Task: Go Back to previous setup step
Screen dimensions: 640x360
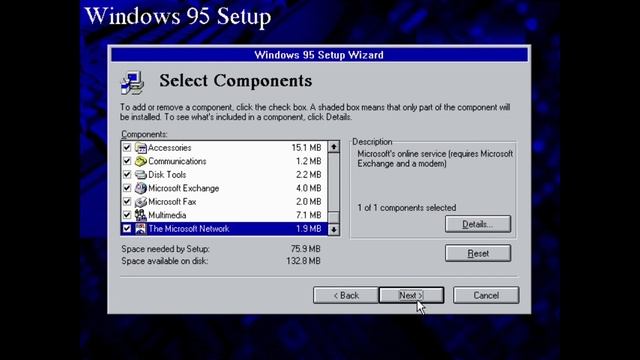Action: [346, 295]
